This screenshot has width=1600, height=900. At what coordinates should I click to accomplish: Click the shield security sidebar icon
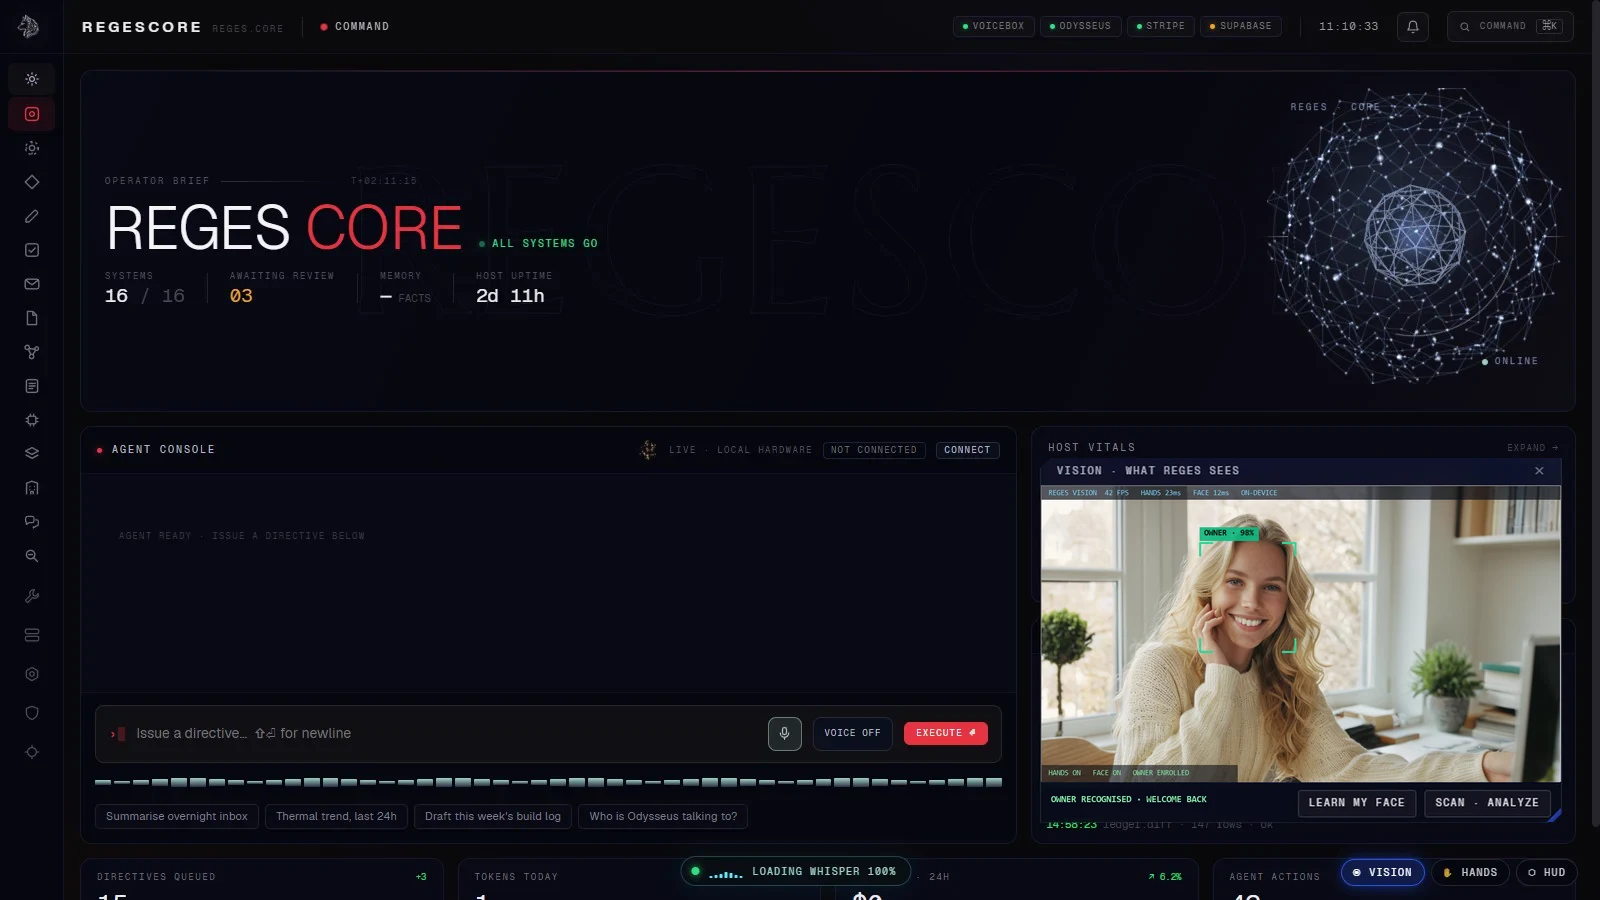pyautogui.click(x=32, y=713)
